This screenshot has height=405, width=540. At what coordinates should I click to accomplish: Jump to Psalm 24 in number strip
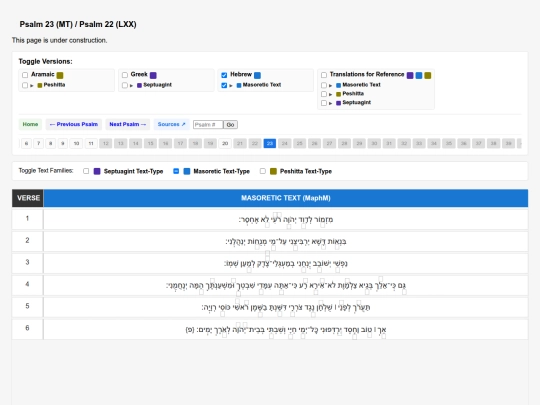pyautogui.click(x=285, y=144)
